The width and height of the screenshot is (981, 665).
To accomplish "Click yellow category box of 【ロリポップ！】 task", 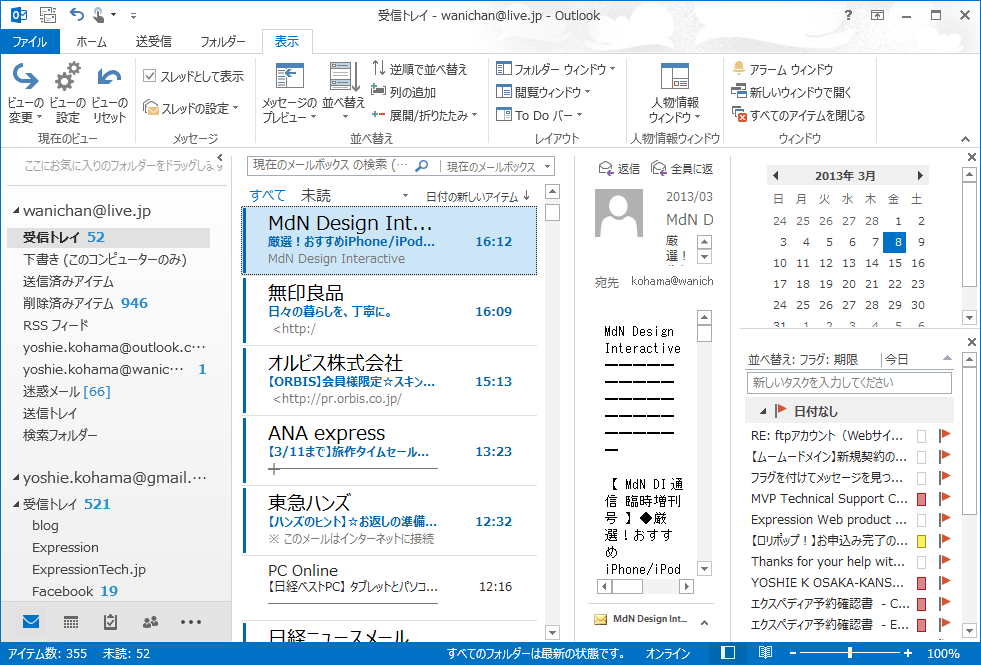I will (922, 541).
